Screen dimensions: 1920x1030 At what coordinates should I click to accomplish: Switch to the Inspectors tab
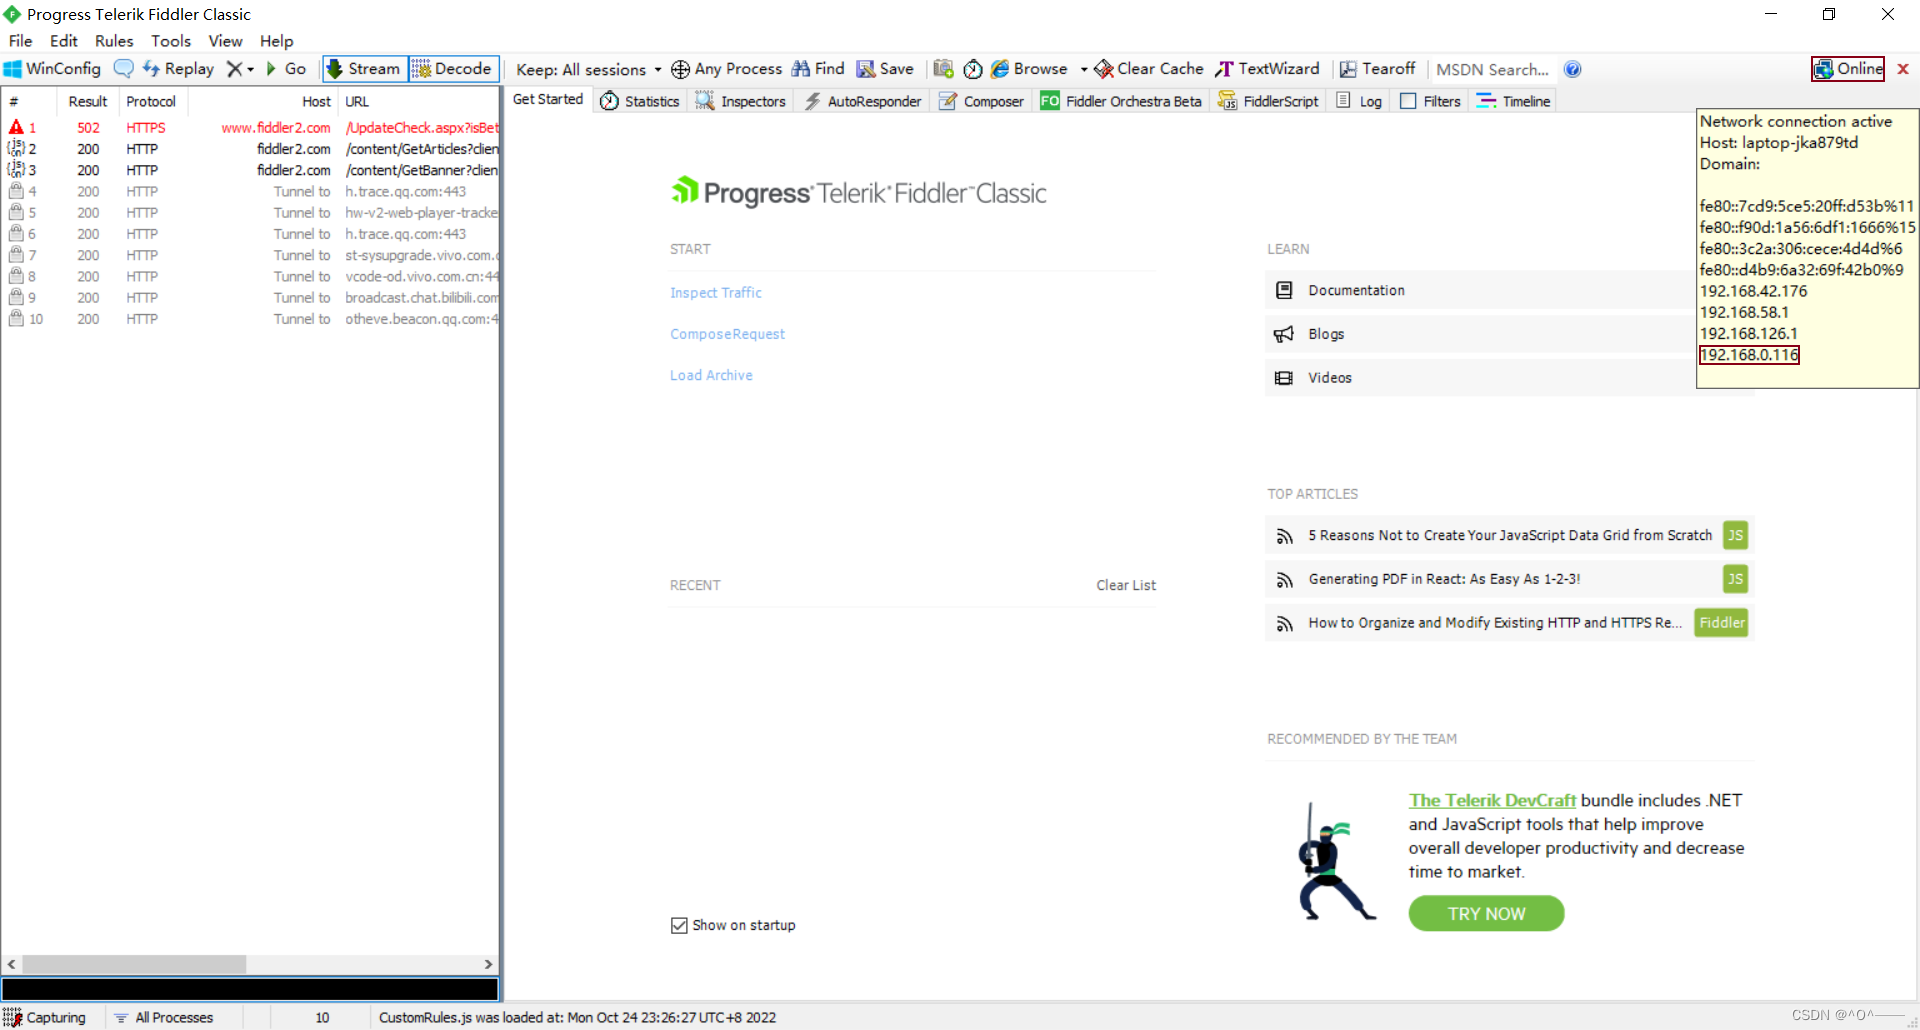[741, 101]
